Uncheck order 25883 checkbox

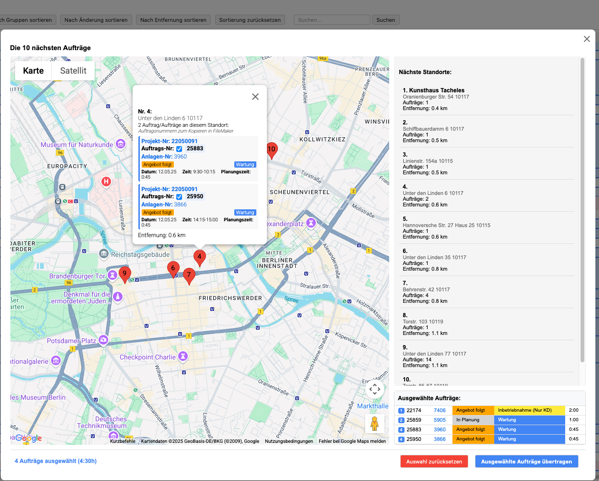pos(179,149)
